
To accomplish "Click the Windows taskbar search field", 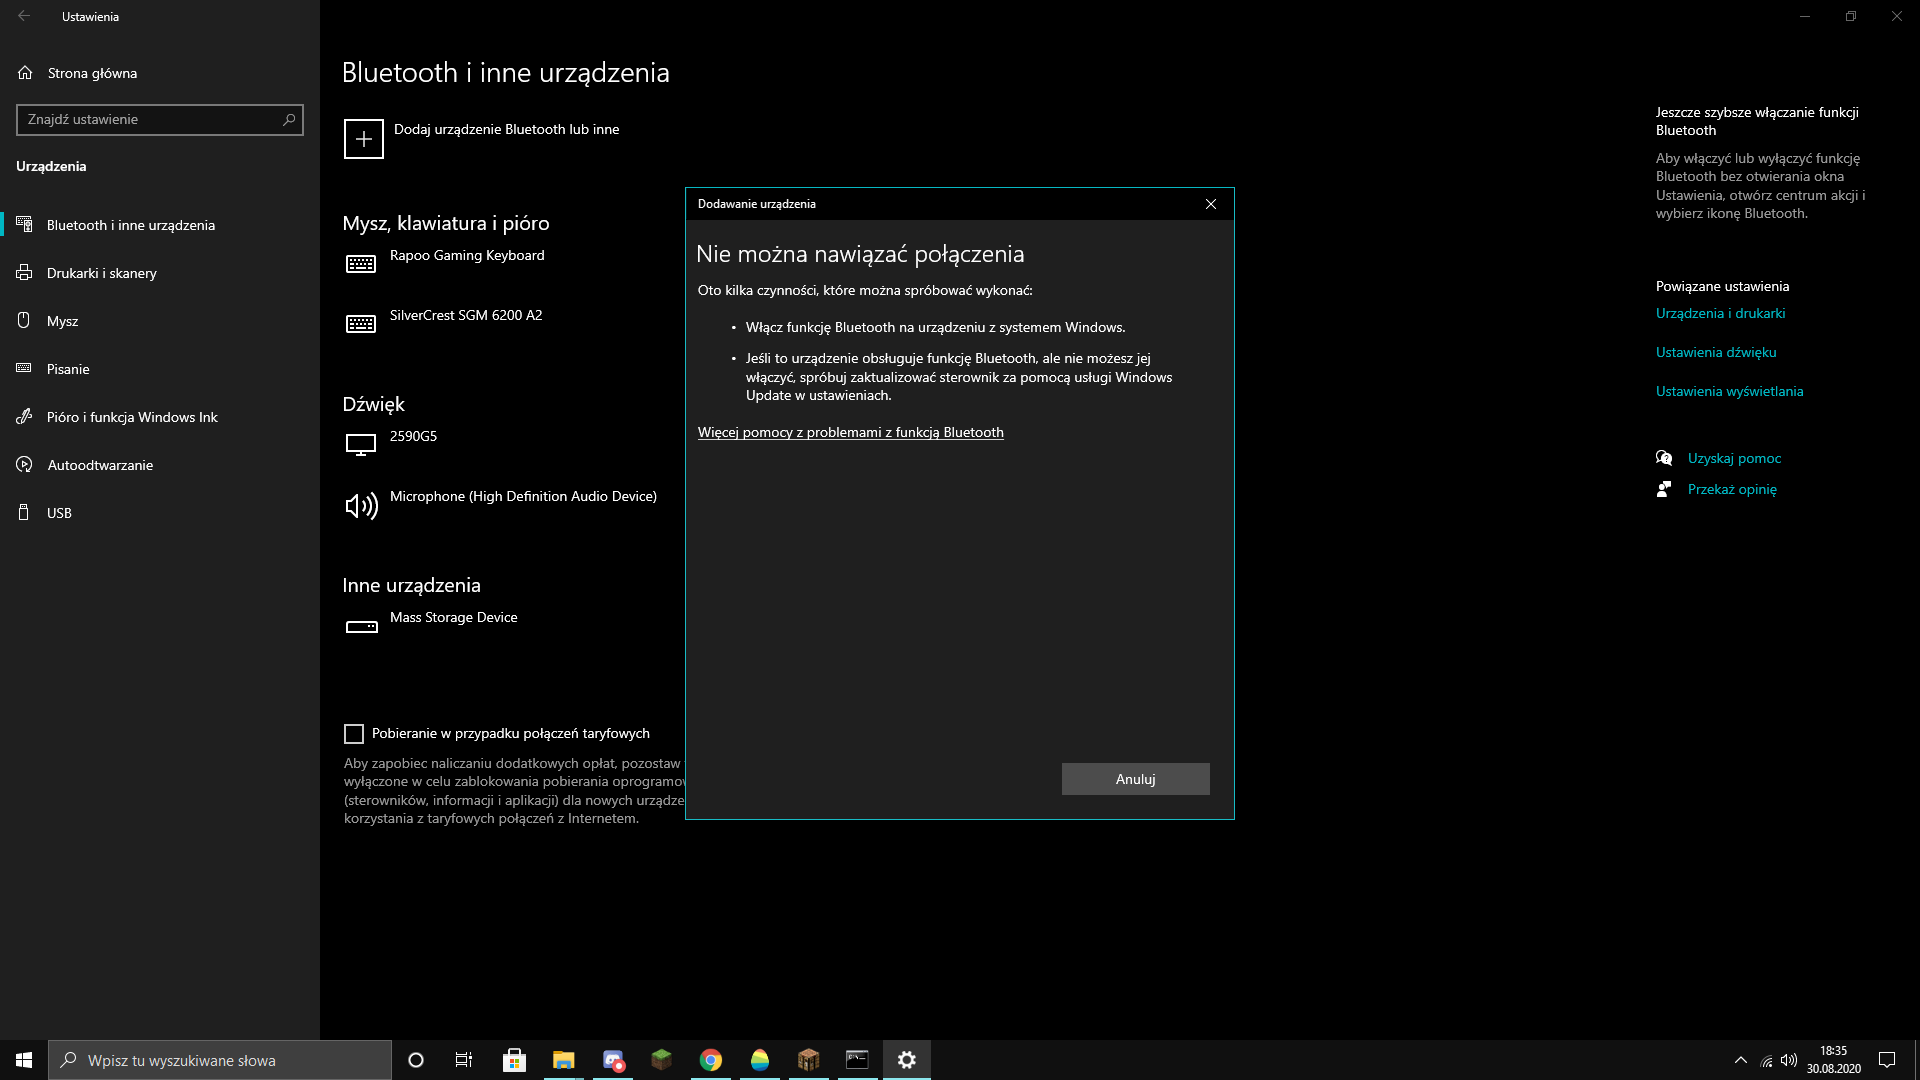I will point(220,1060).
